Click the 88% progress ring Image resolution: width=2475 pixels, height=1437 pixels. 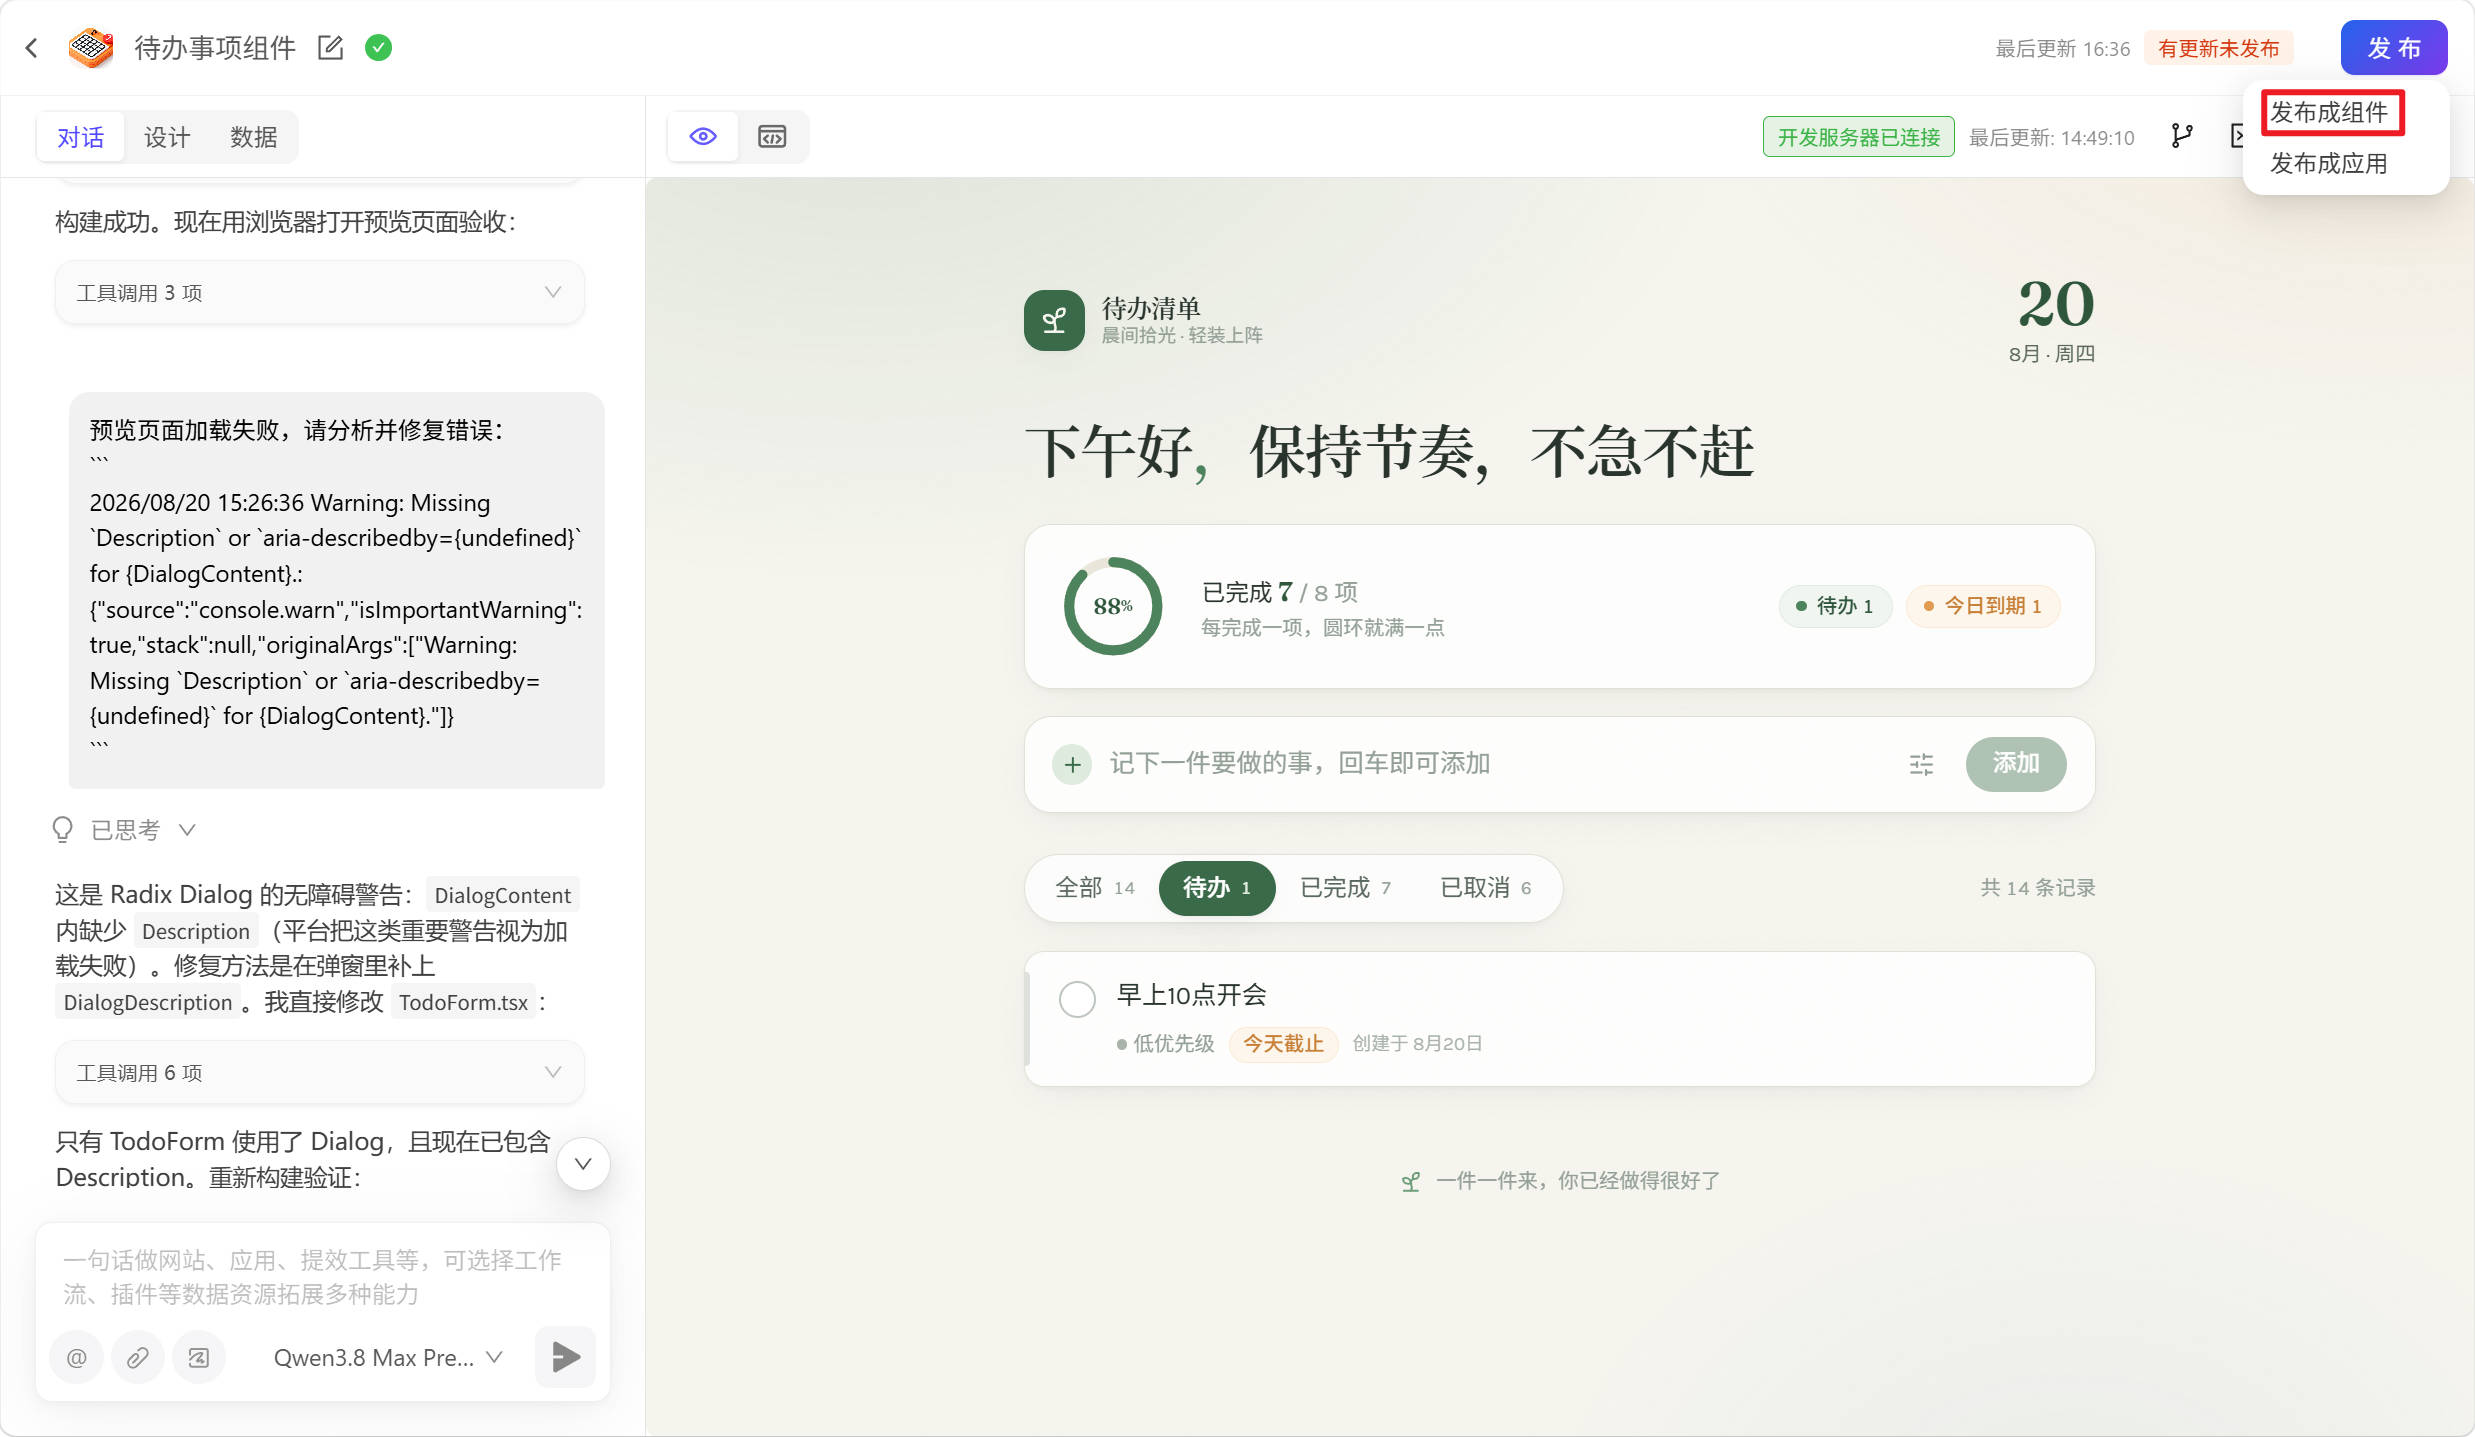coord(1113,606)
